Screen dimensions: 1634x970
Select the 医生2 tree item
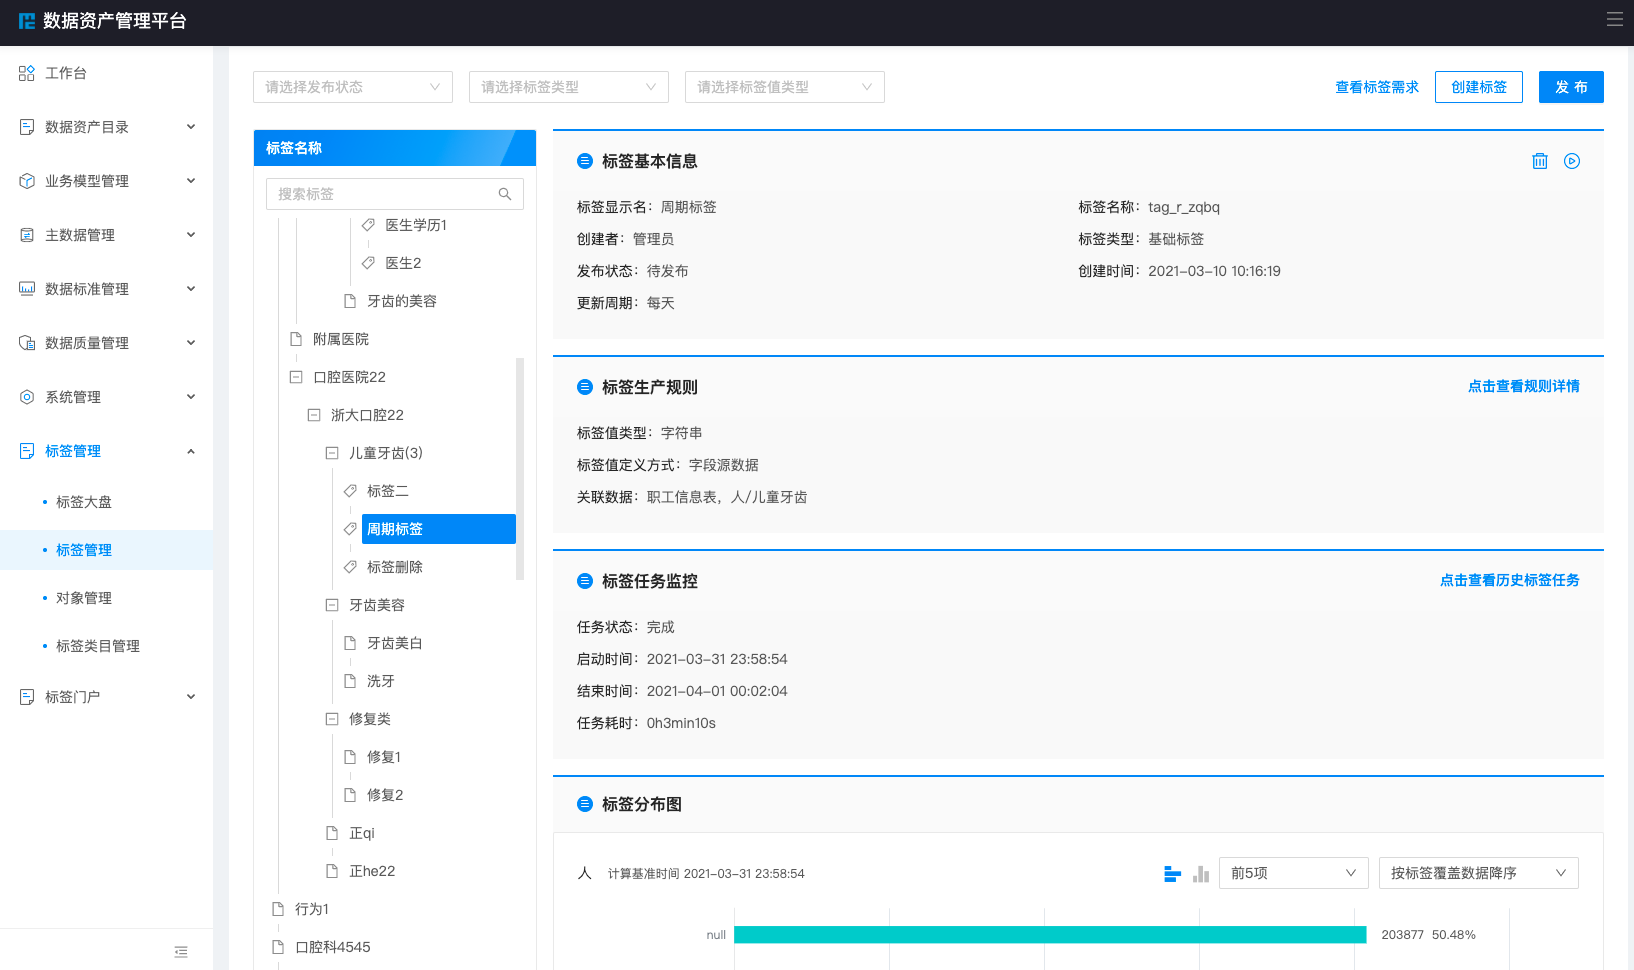click(403, 263)
